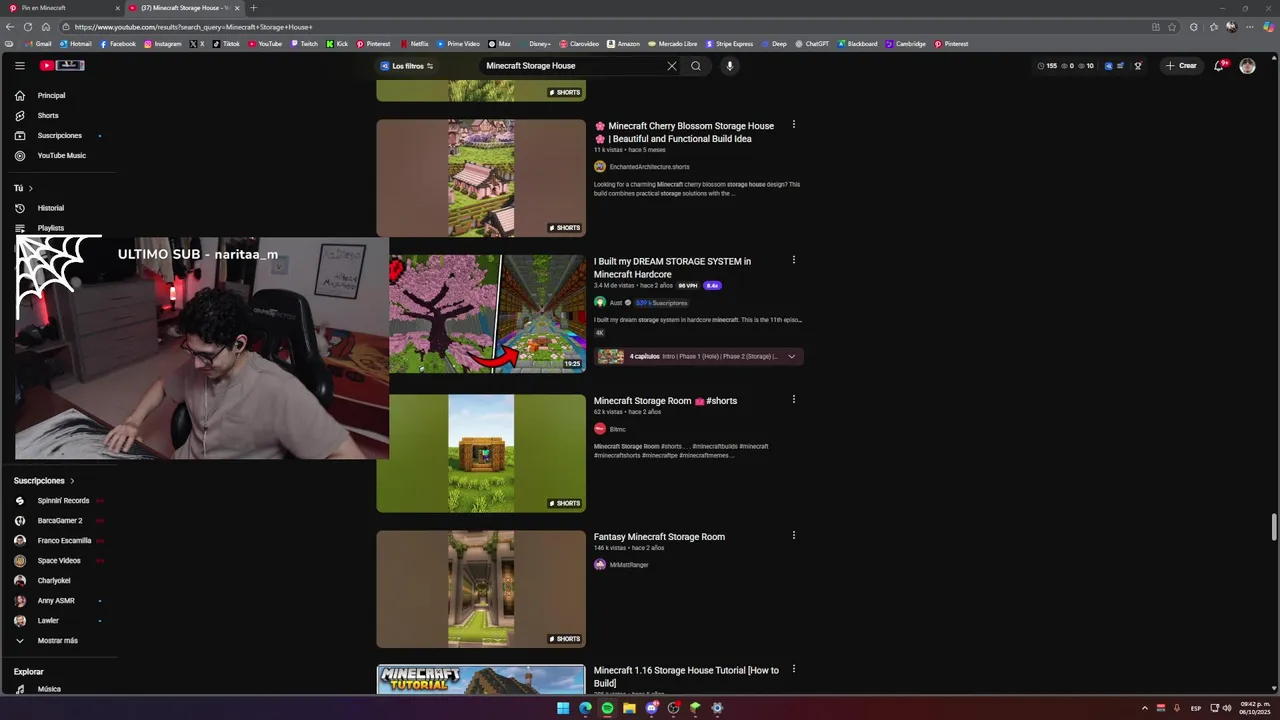This screenshot has width=1280, height=720.
Task: Open the Netflix bookmark
Action: pyautogui.click(x=414, y=44)
